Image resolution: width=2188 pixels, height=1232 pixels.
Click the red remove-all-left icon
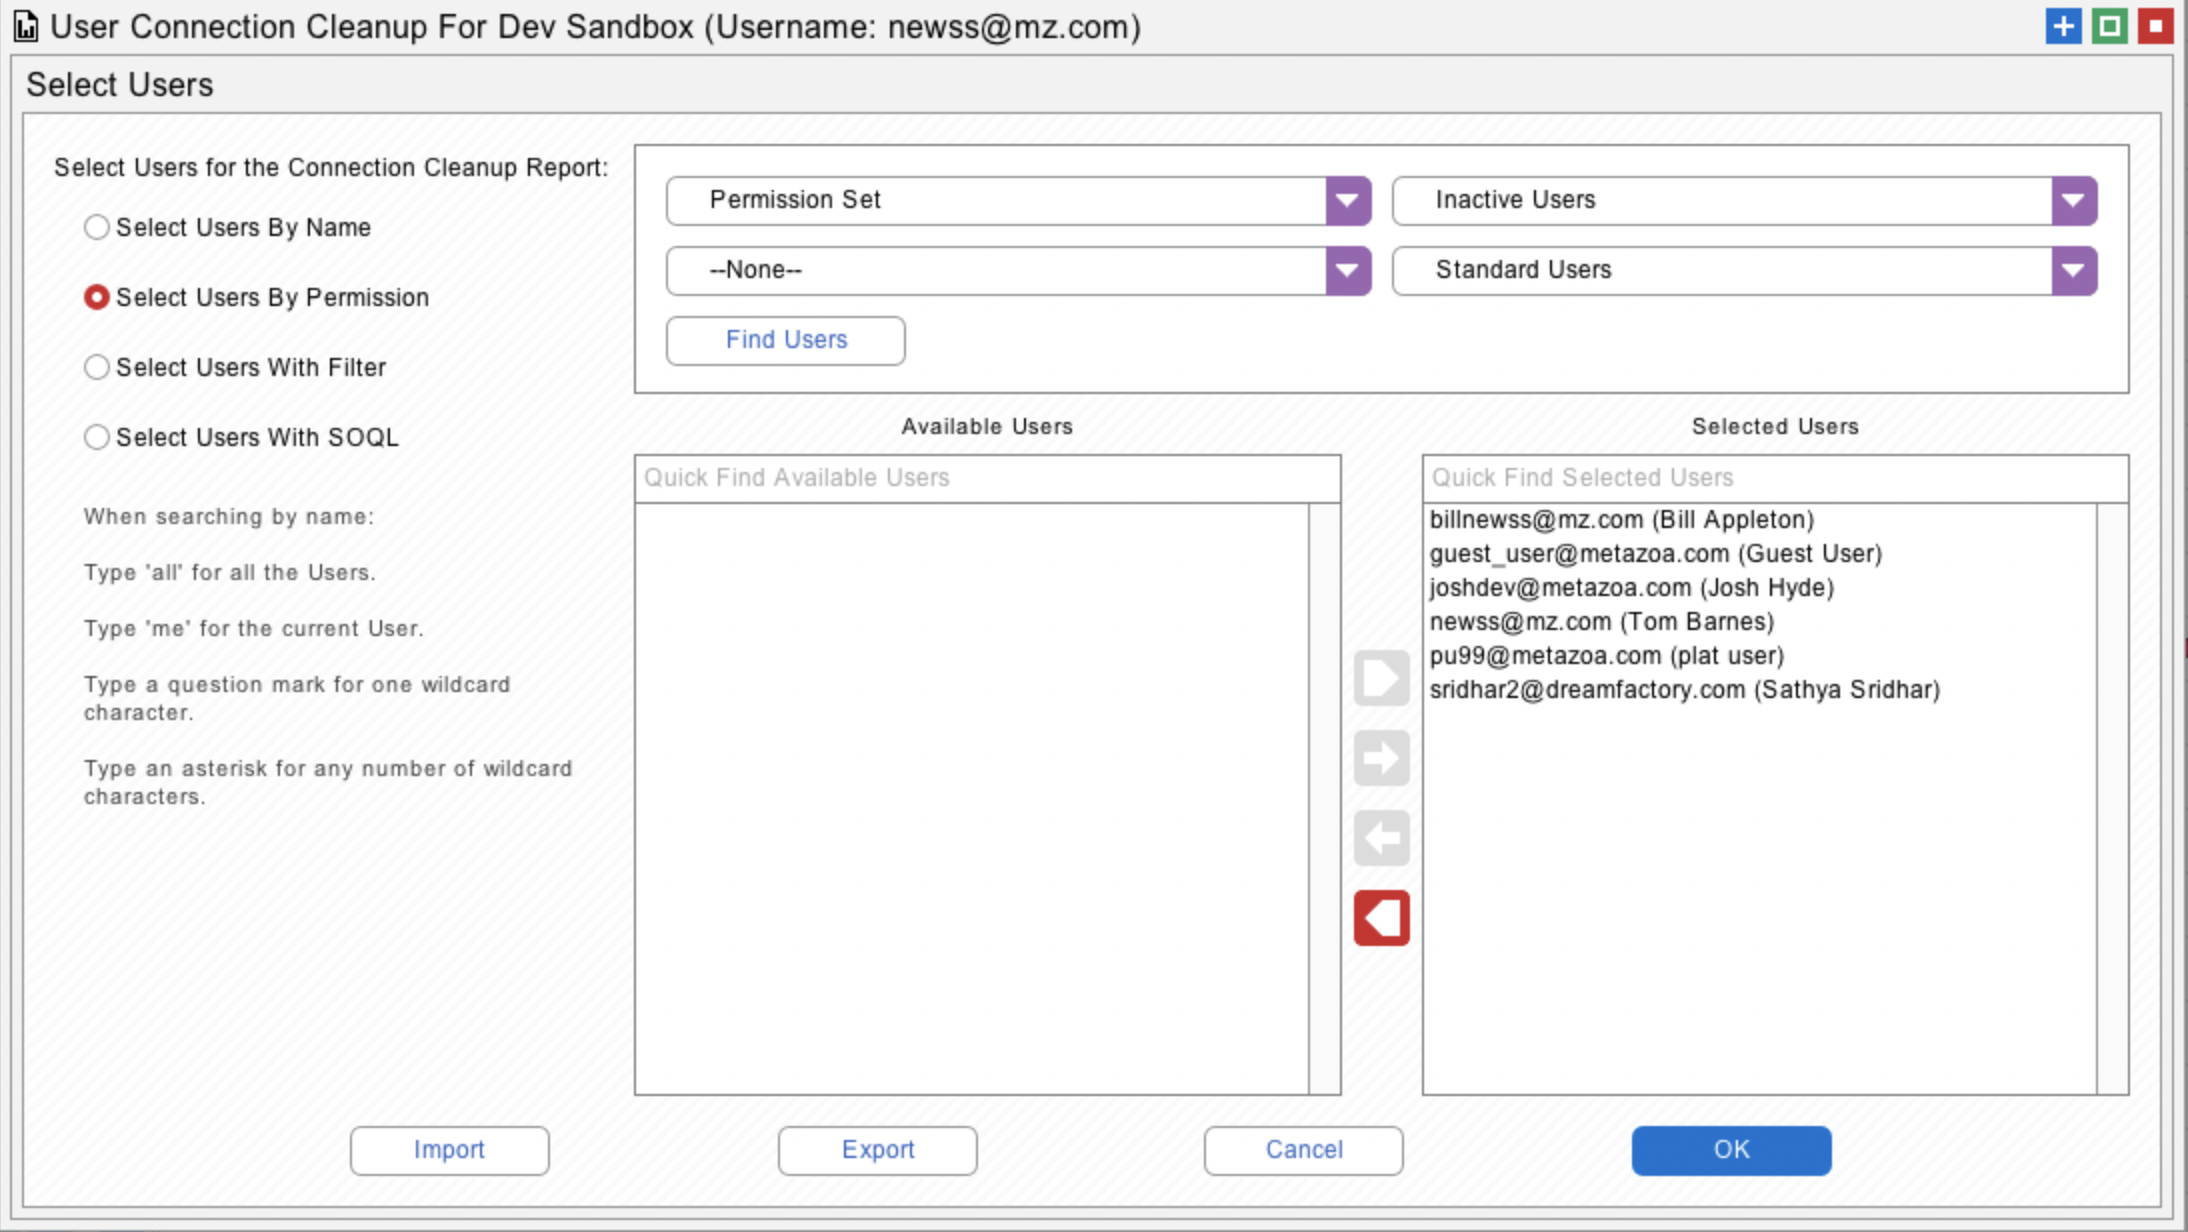pyautogui.click(x=1382, y=918)
